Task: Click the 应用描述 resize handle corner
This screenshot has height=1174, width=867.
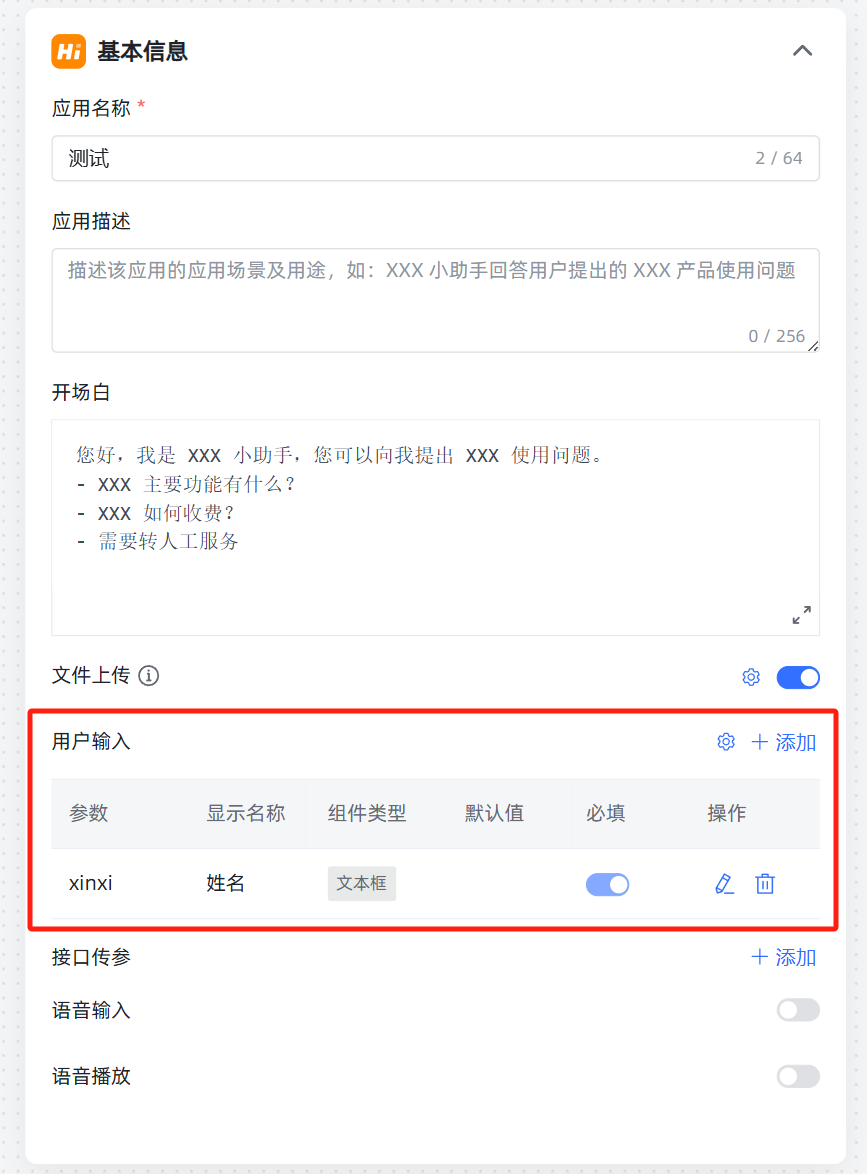Action: 813,346
